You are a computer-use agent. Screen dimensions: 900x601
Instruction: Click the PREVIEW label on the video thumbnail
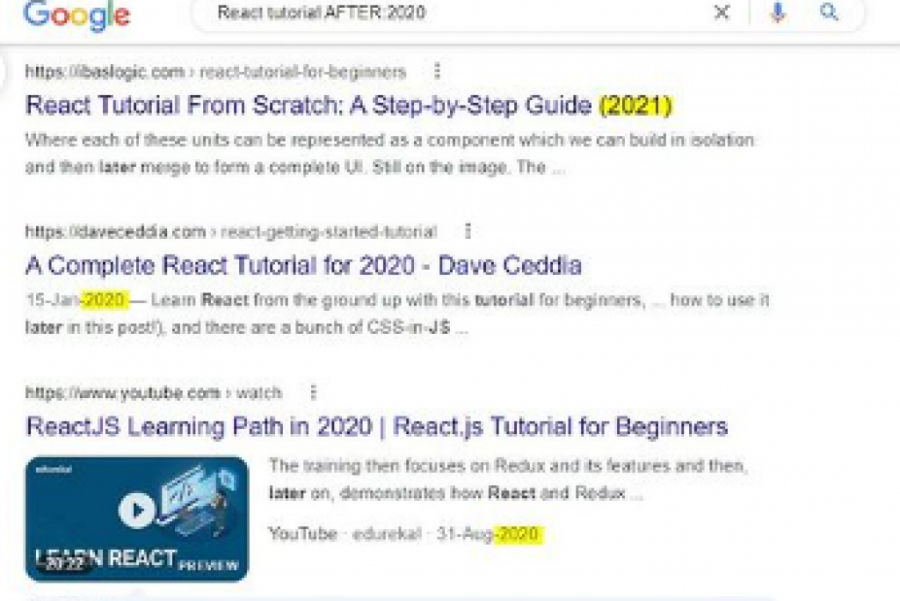point(208,565)
